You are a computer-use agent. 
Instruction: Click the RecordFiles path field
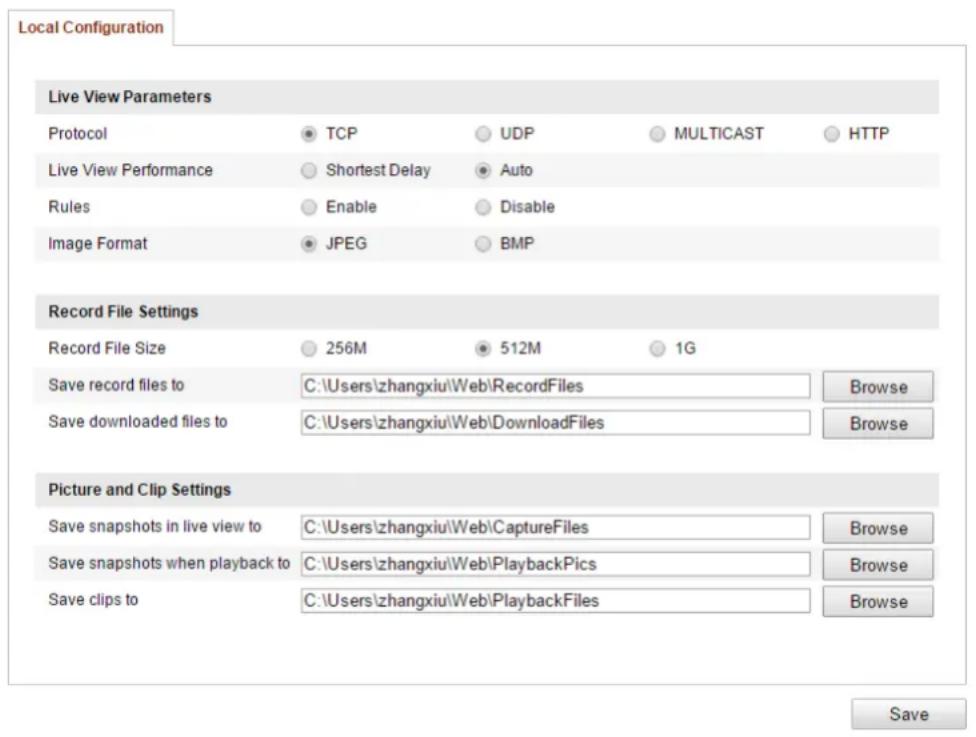(555, 386)
